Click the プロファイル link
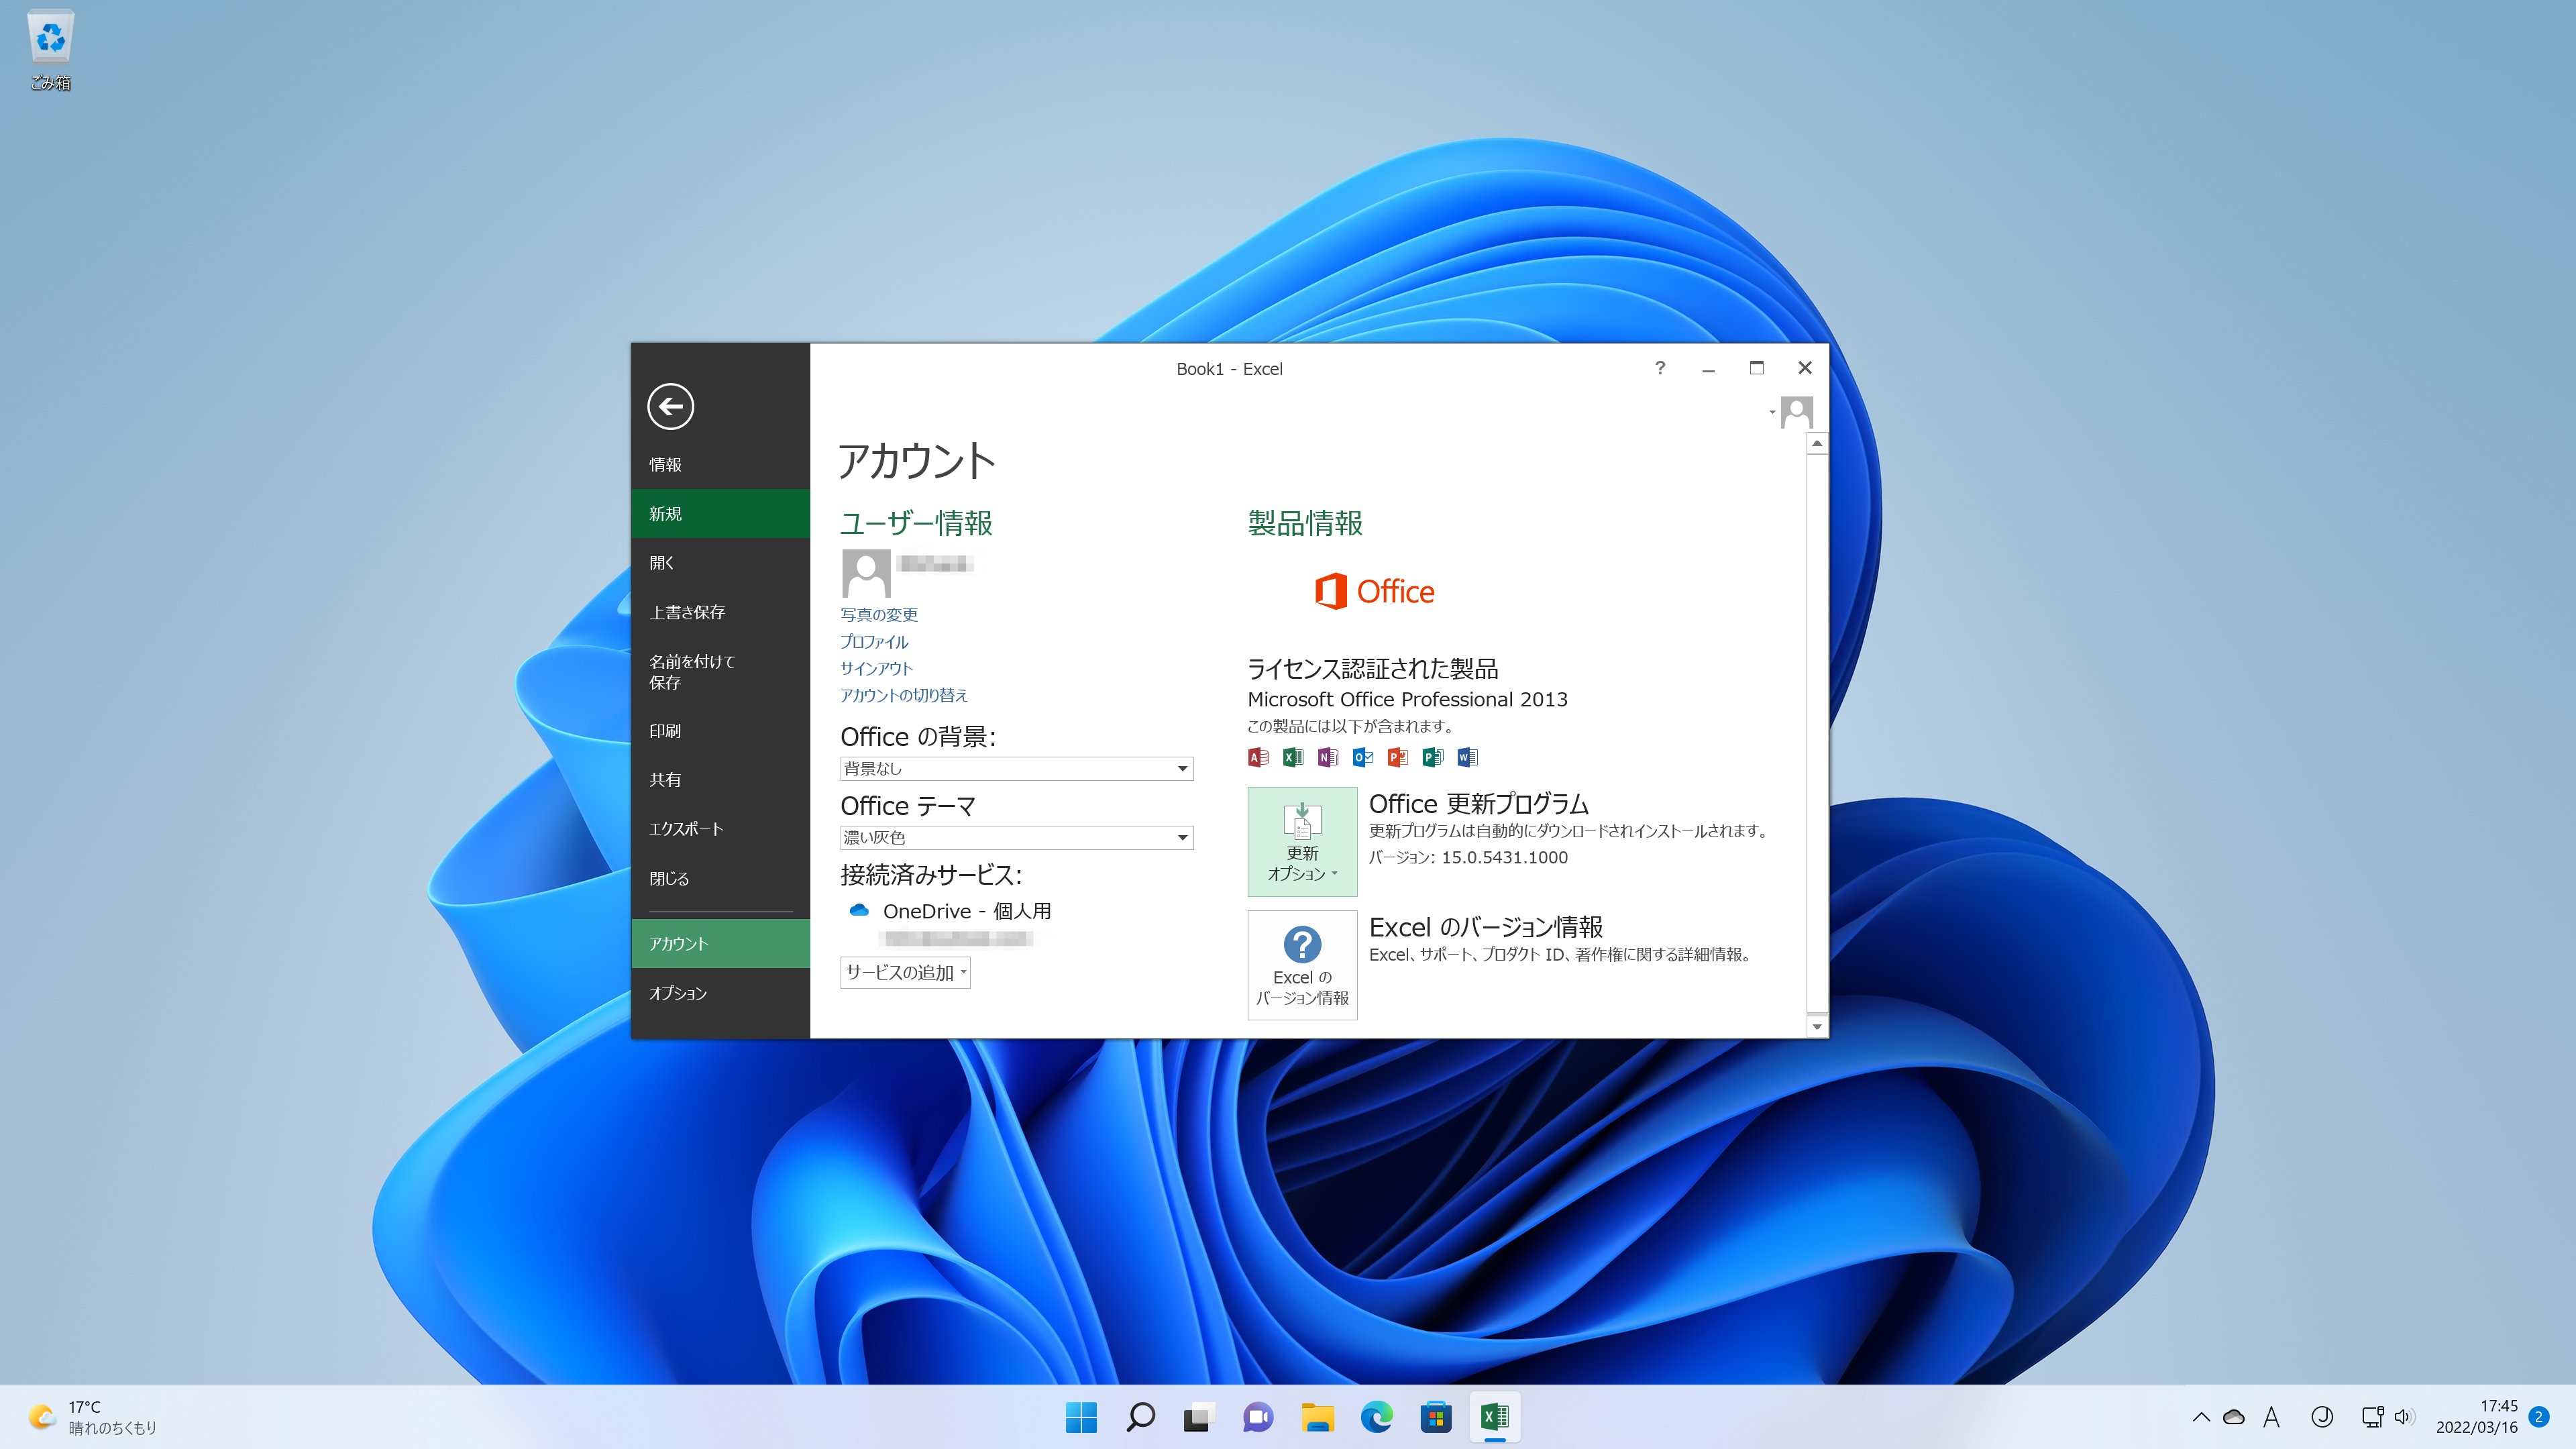This screenshot has width=2576, height=1449. (x=874, y=641)
